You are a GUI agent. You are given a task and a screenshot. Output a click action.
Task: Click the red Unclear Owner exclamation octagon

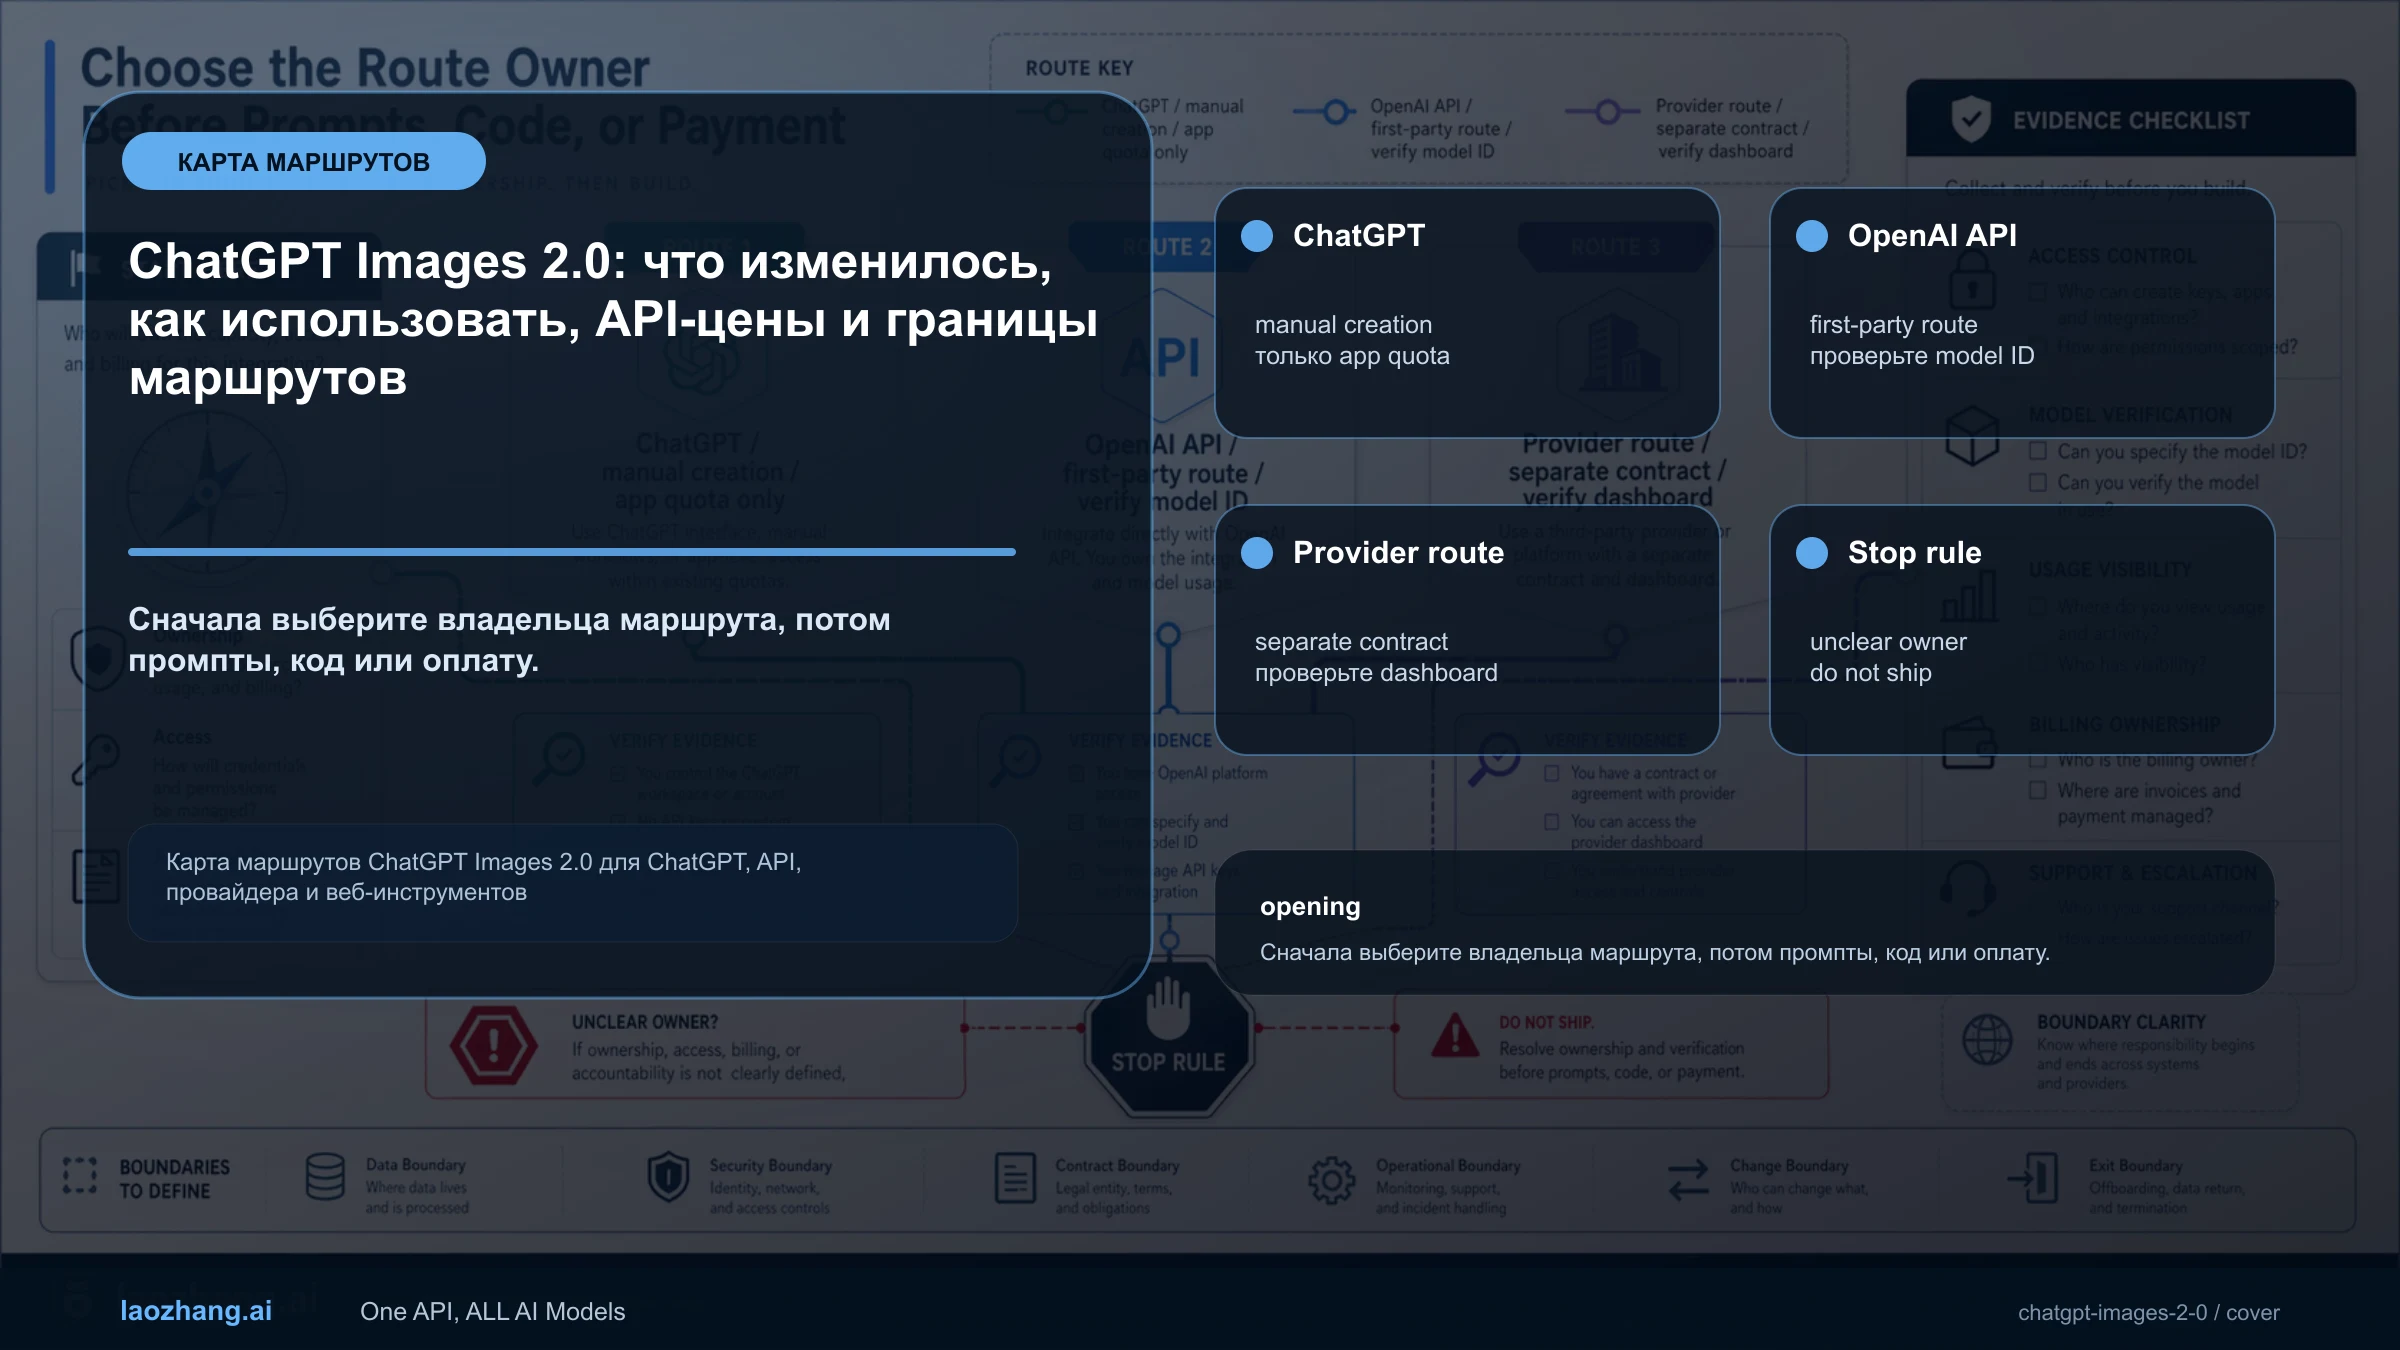point(493,1046)
